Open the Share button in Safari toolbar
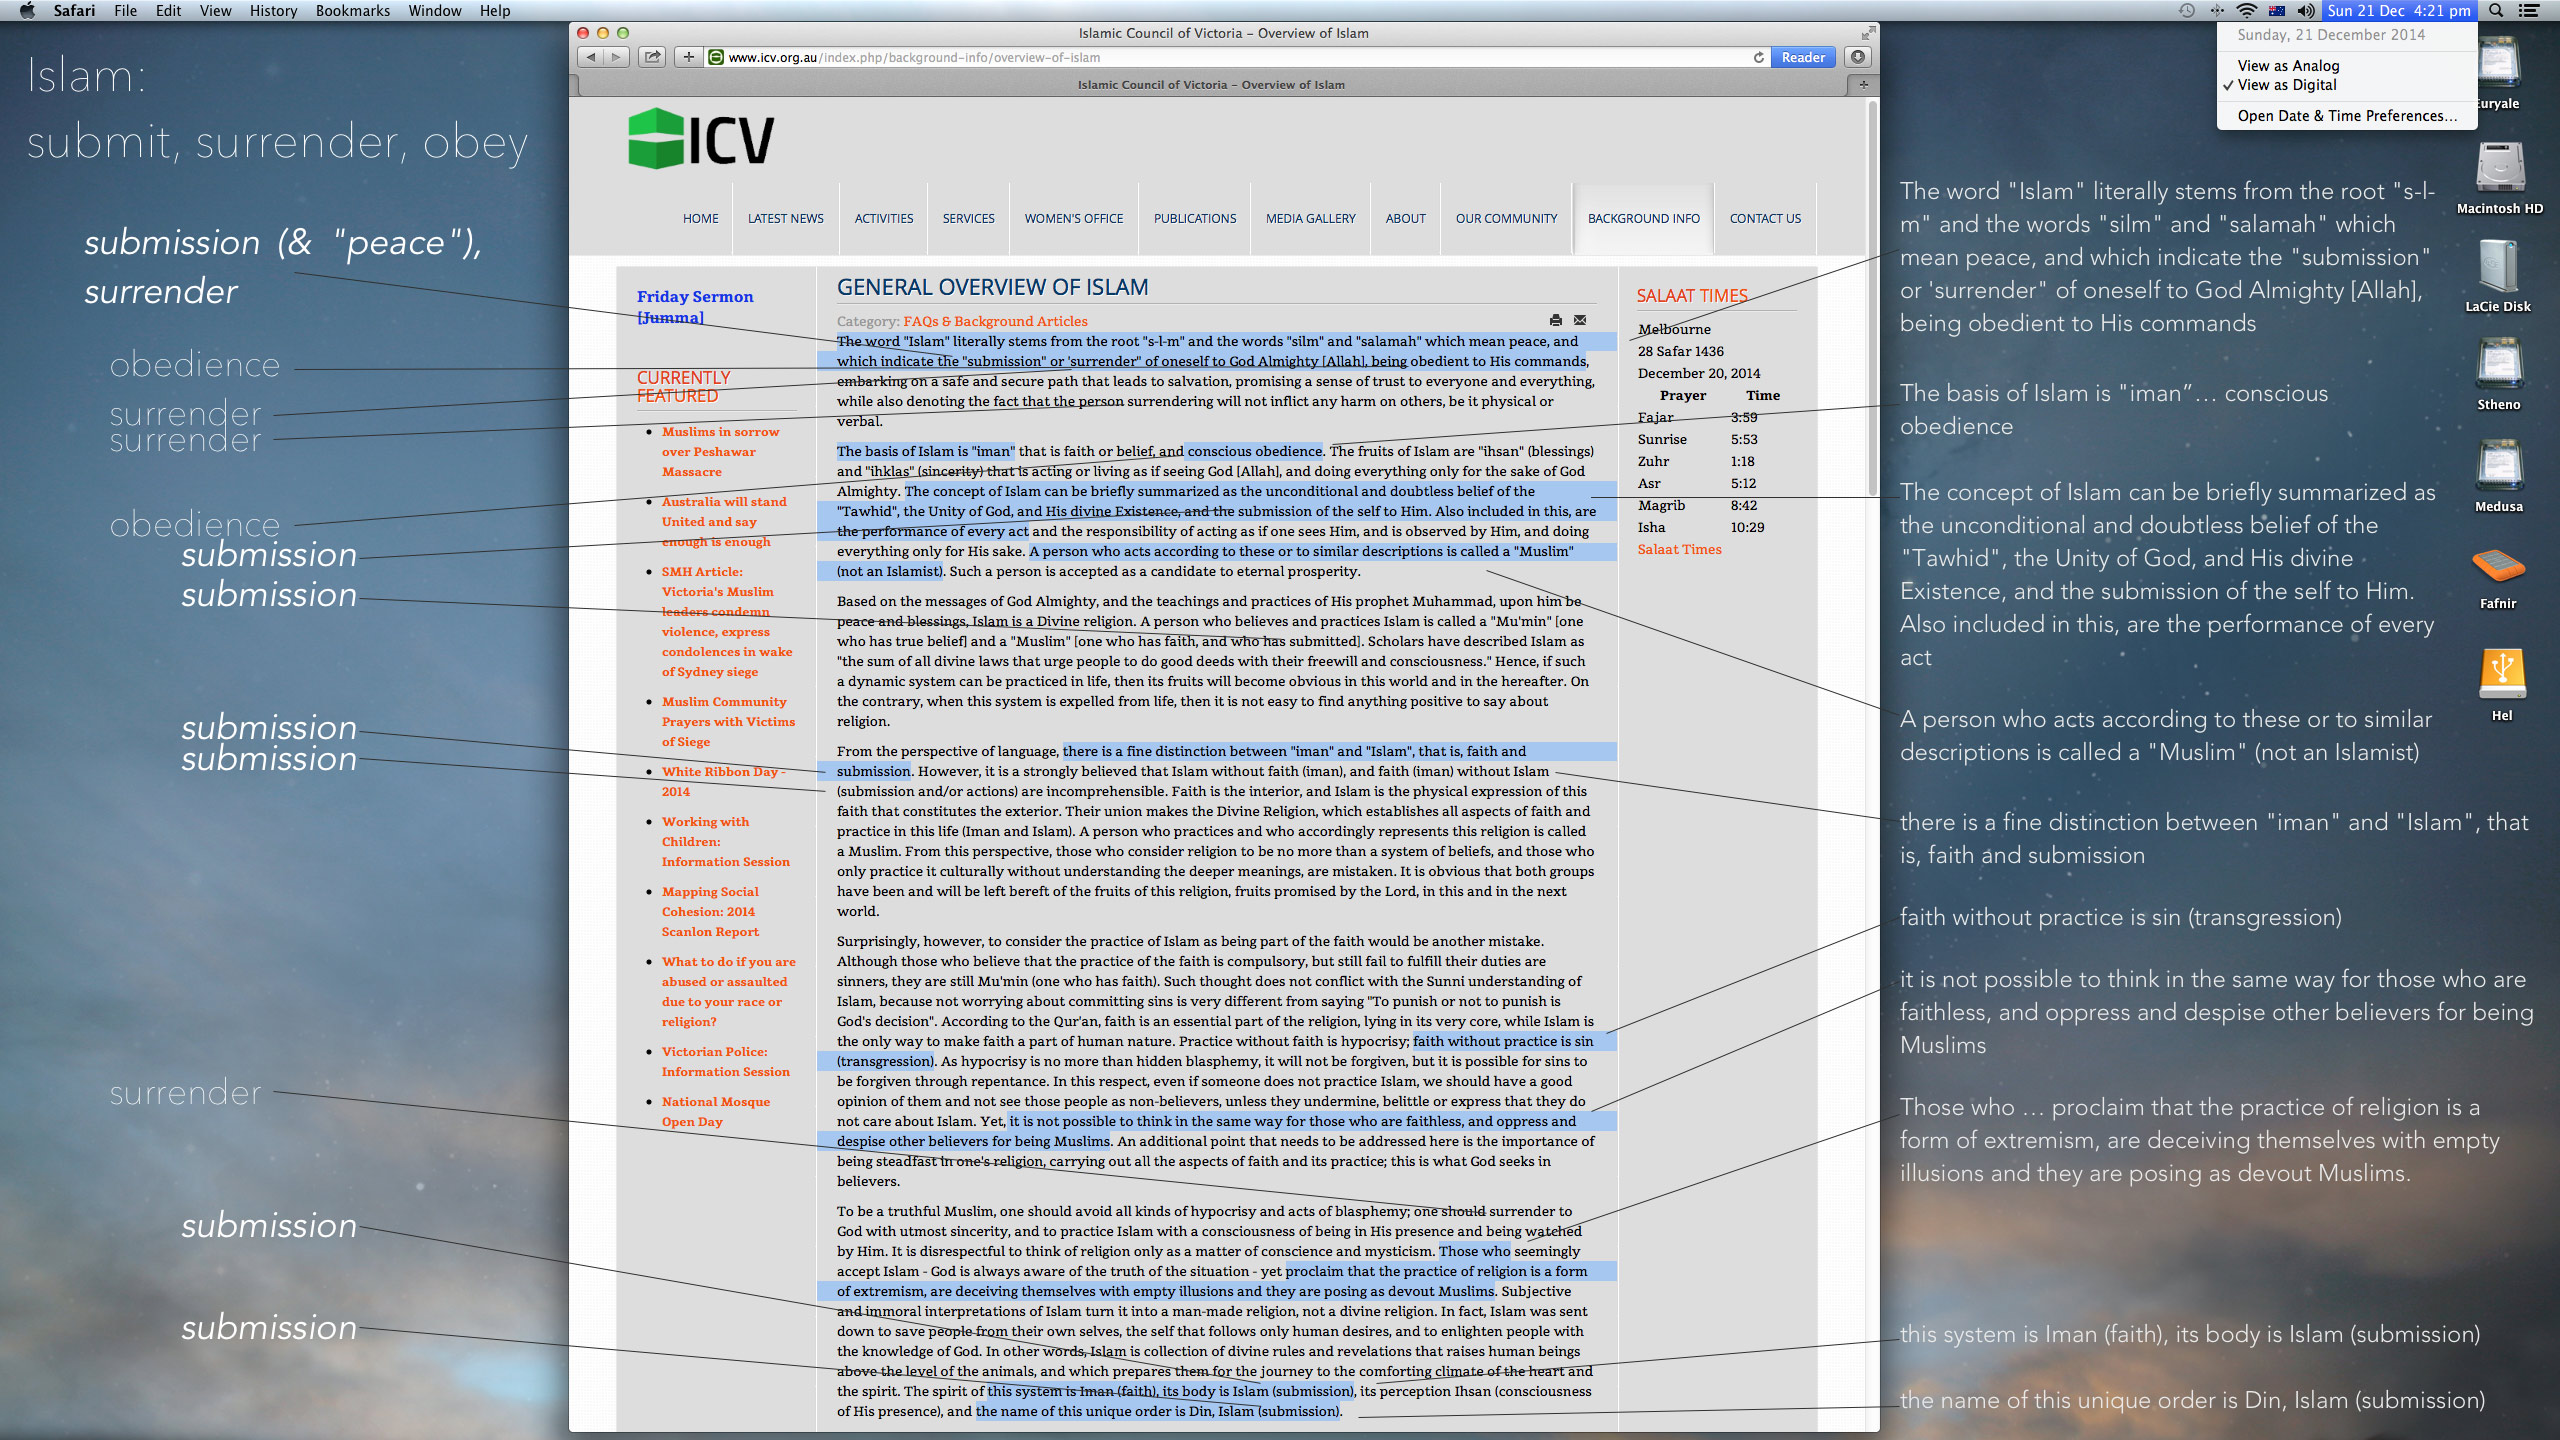Screen dimensions: 2560x1440 [x=653, y=57]
